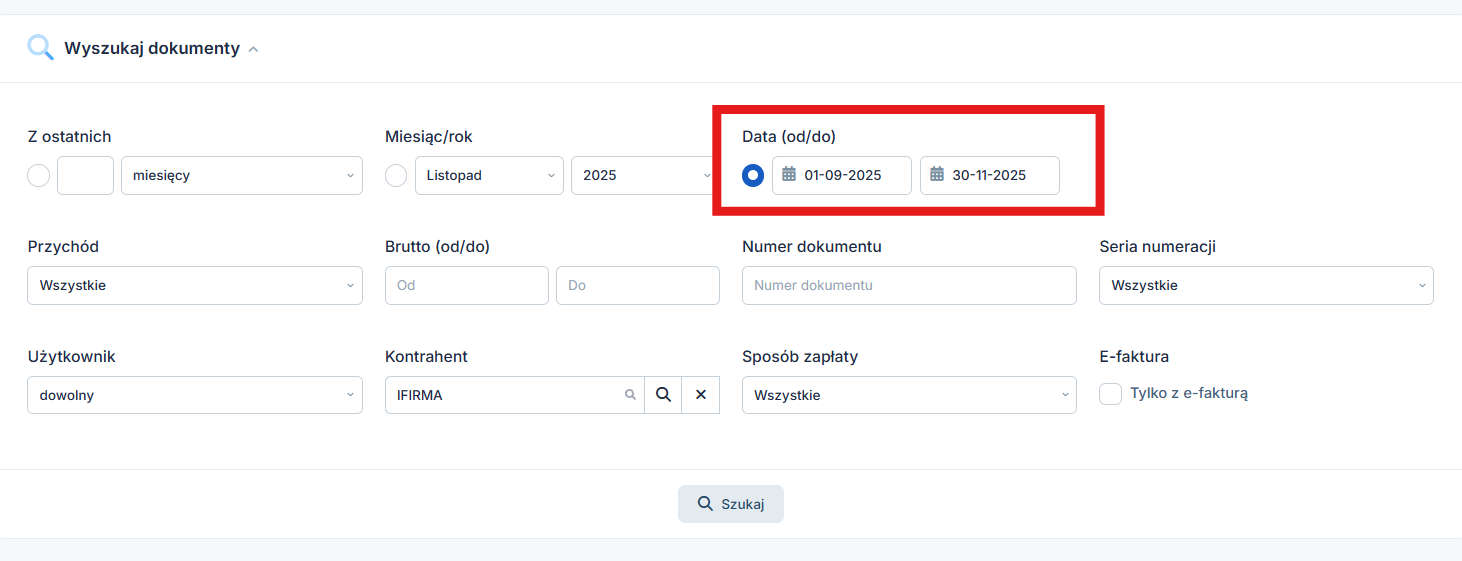Click the magnifier icon beside Wyszukaj dokumenty
This screenshot has width=1462, height=561.
[x=40, y=48]
